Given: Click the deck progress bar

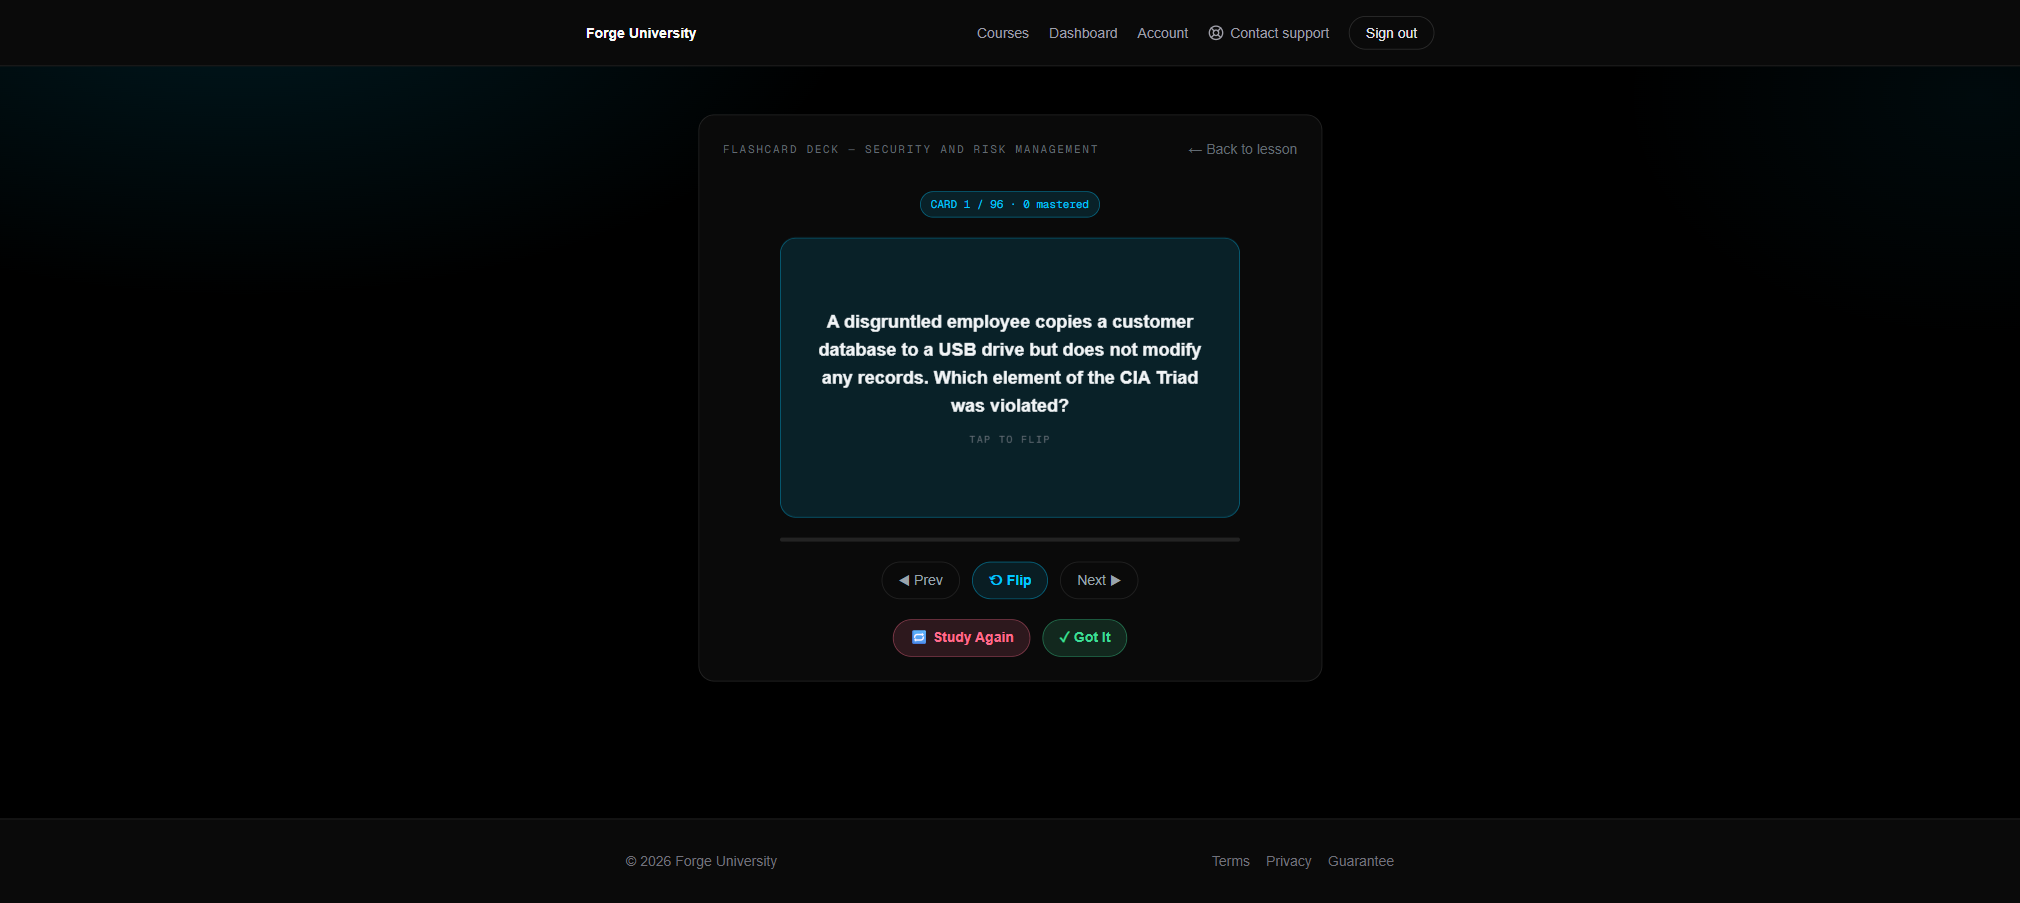Looking at the screenshot, I should (1010, 539).
